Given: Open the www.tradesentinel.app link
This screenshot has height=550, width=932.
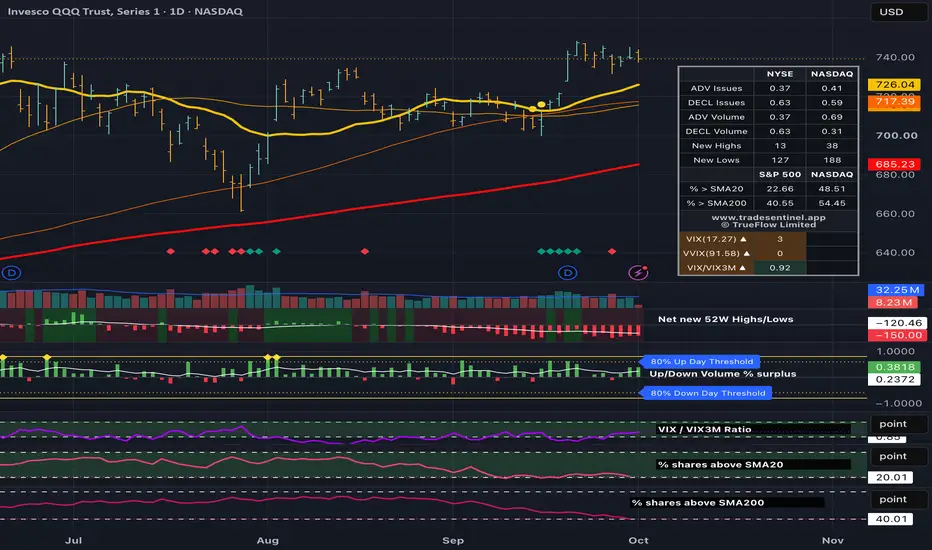Looking at the screenshot, I should pos(768,217).
